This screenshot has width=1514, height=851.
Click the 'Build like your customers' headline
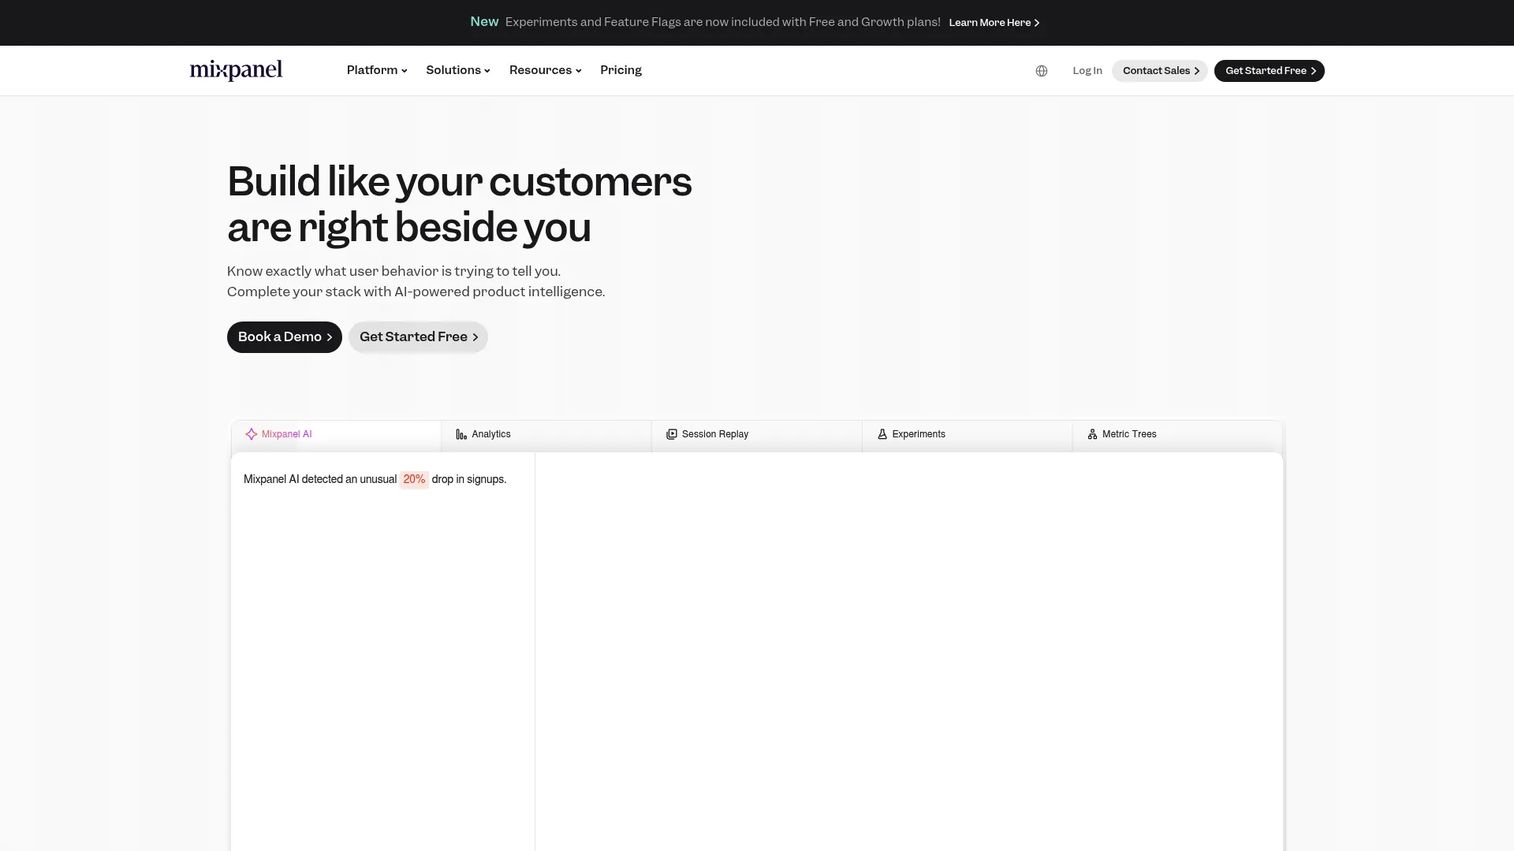pos(459,204)
